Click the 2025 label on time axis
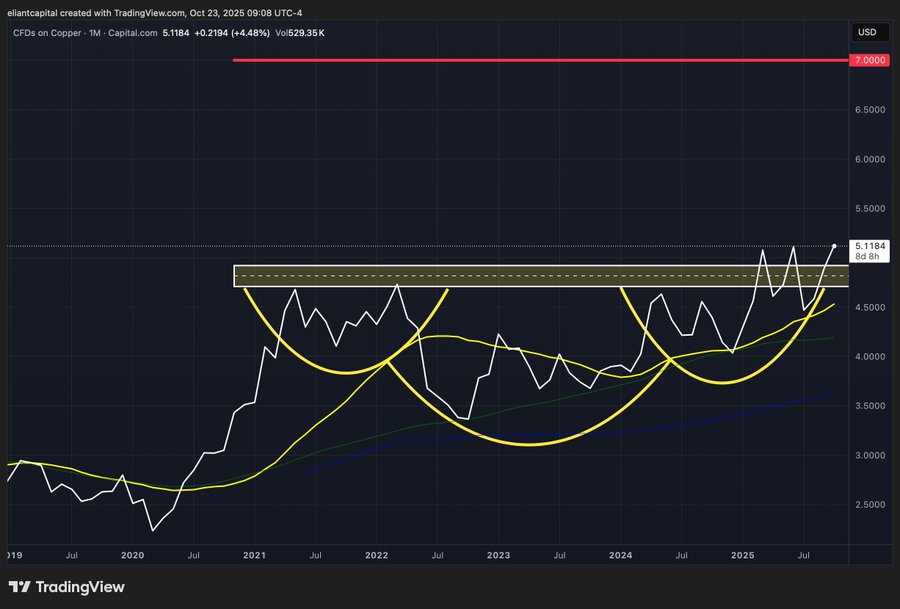 (x=742, y=553)
